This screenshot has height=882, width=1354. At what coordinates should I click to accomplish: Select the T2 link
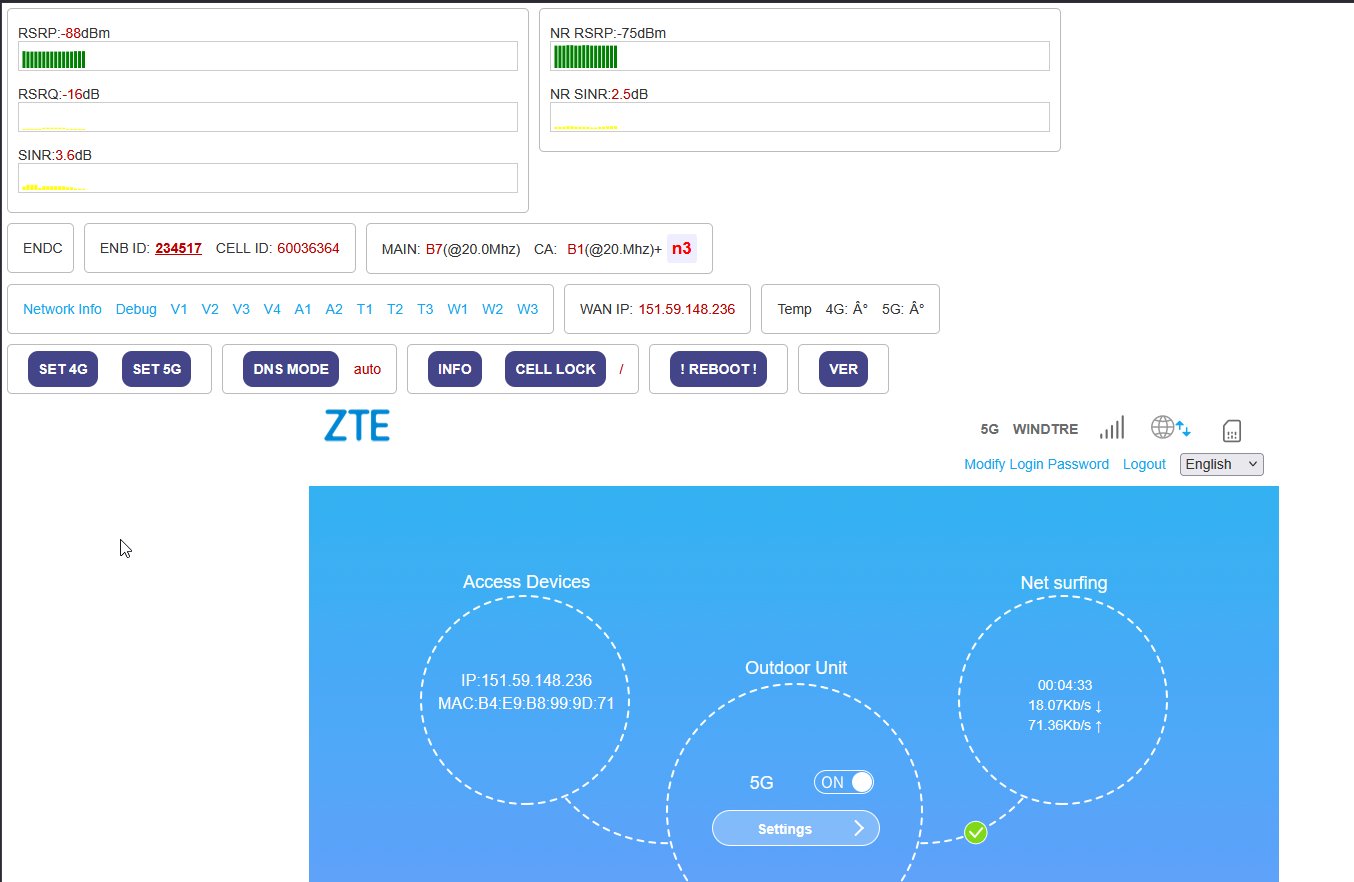coord(395,309)
